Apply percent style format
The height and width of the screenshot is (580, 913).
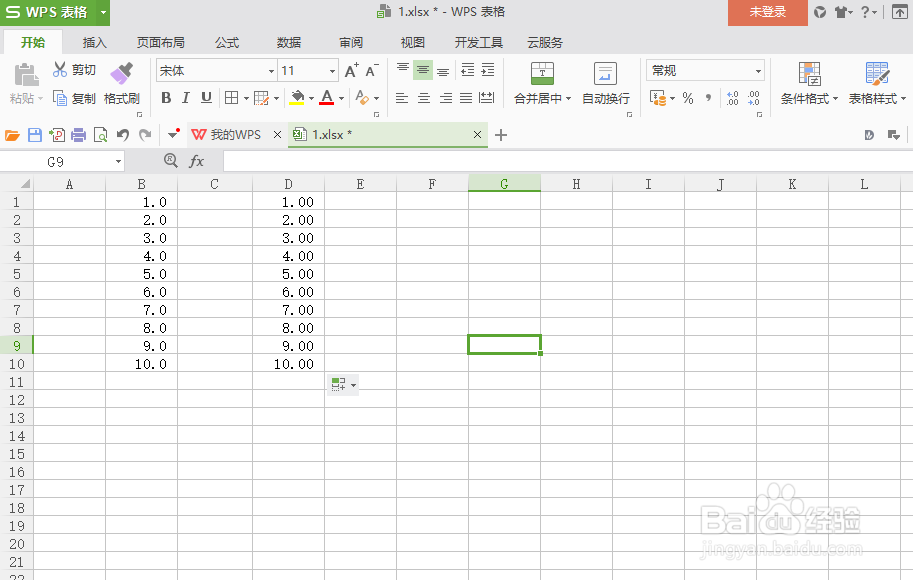(688, 98)
